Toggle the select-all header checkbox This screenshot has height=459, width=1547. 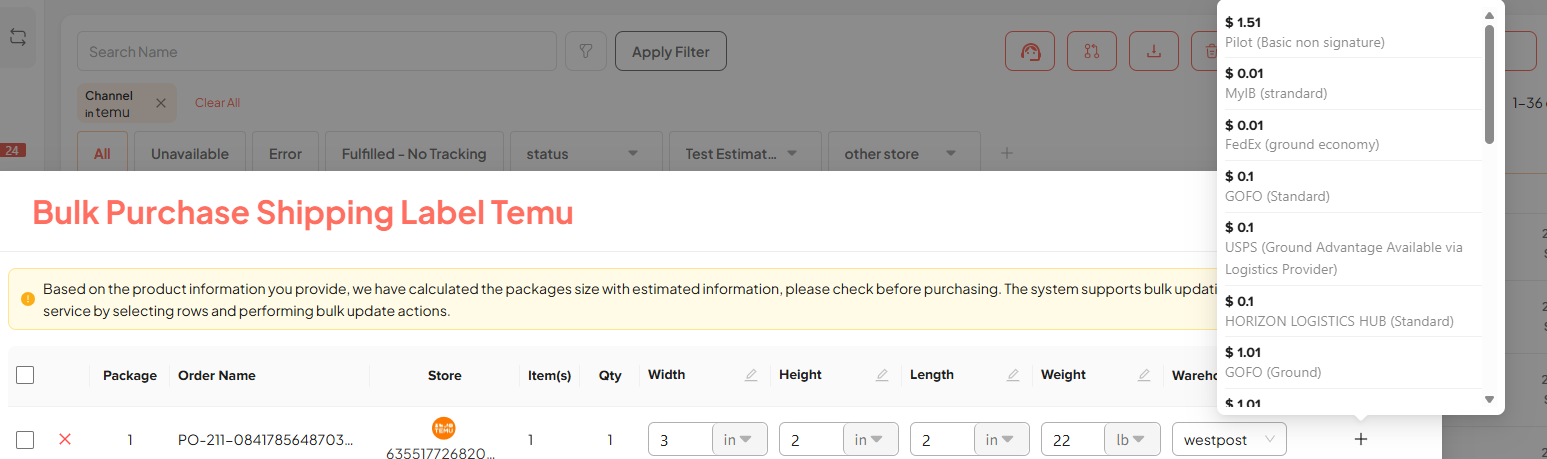(26, 375)
